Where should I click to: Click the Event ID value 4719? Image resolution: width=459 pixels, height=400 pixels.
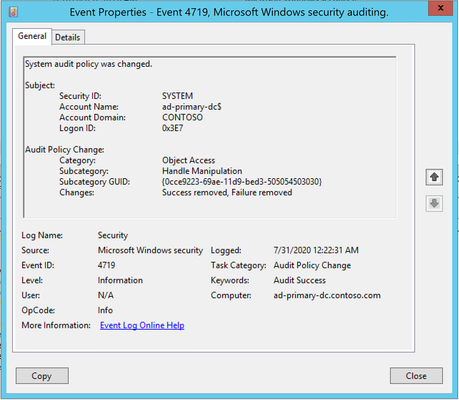106,265
